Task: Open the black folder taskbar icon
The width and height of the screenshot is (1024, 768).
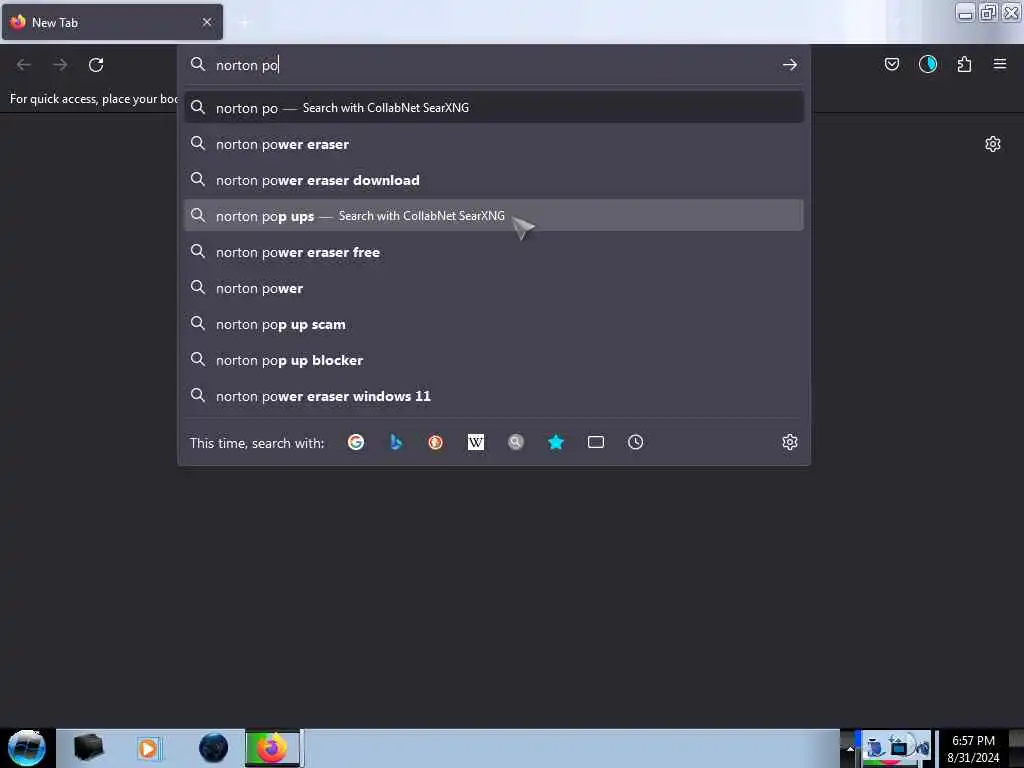Action: pyautogui.click(x=89, y=748)
